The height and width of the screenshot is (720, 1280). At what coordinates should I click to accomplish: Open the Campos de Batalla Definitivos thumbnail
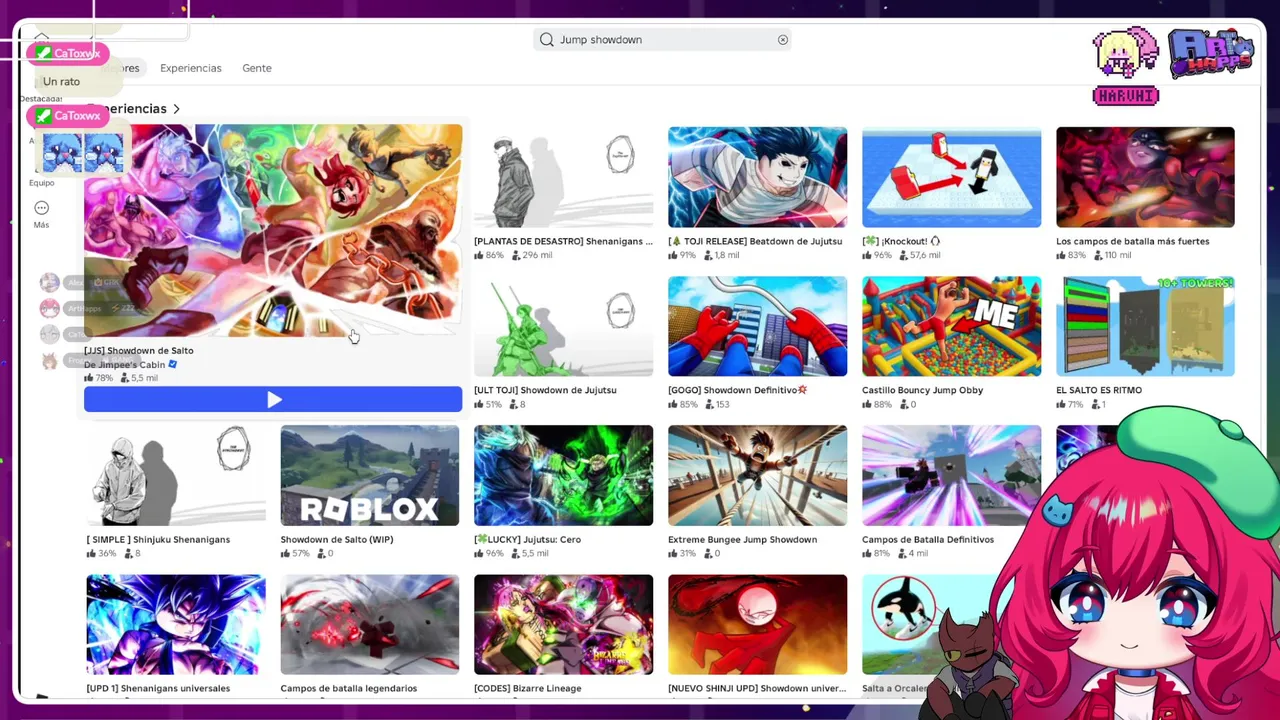951,475
